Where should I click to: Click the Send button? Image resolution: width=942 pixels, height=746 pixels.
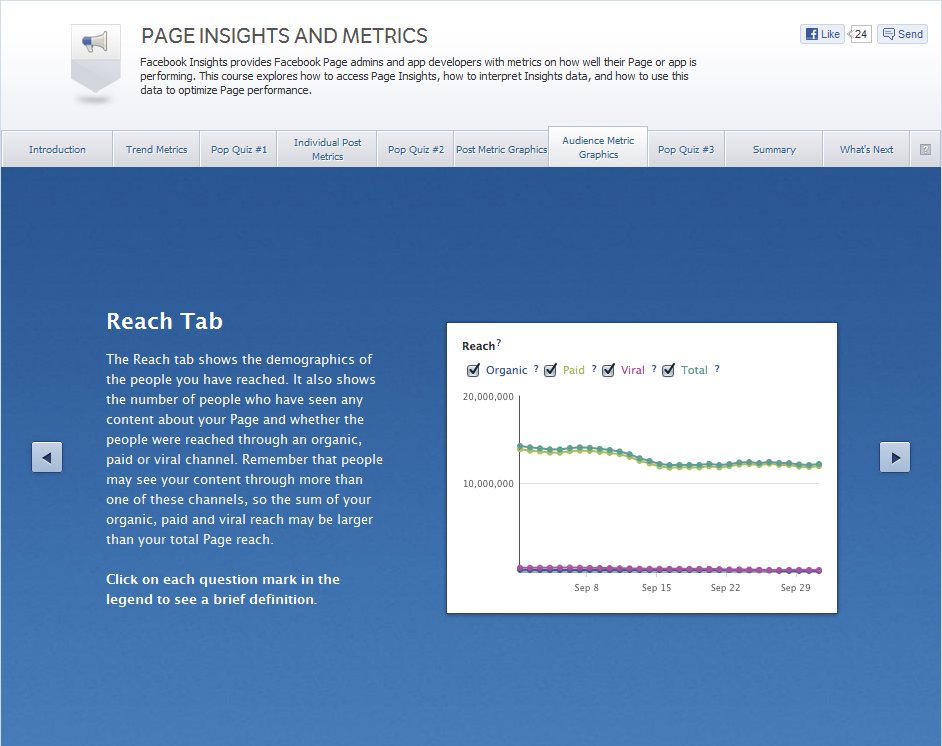[902, 34]
